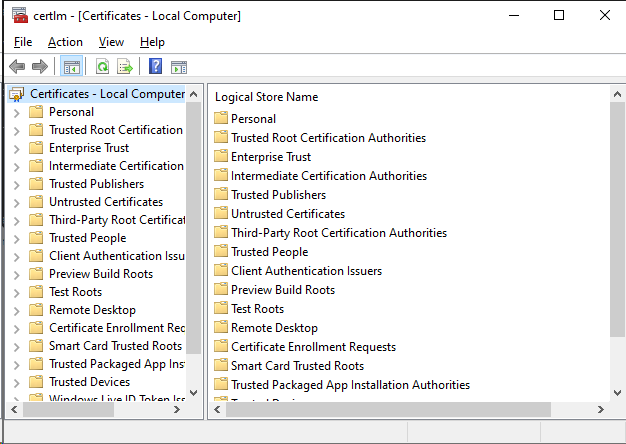Screen dimensions: 626x444
Task: Select Trusted People in the left tree
Action: [87, 238]
